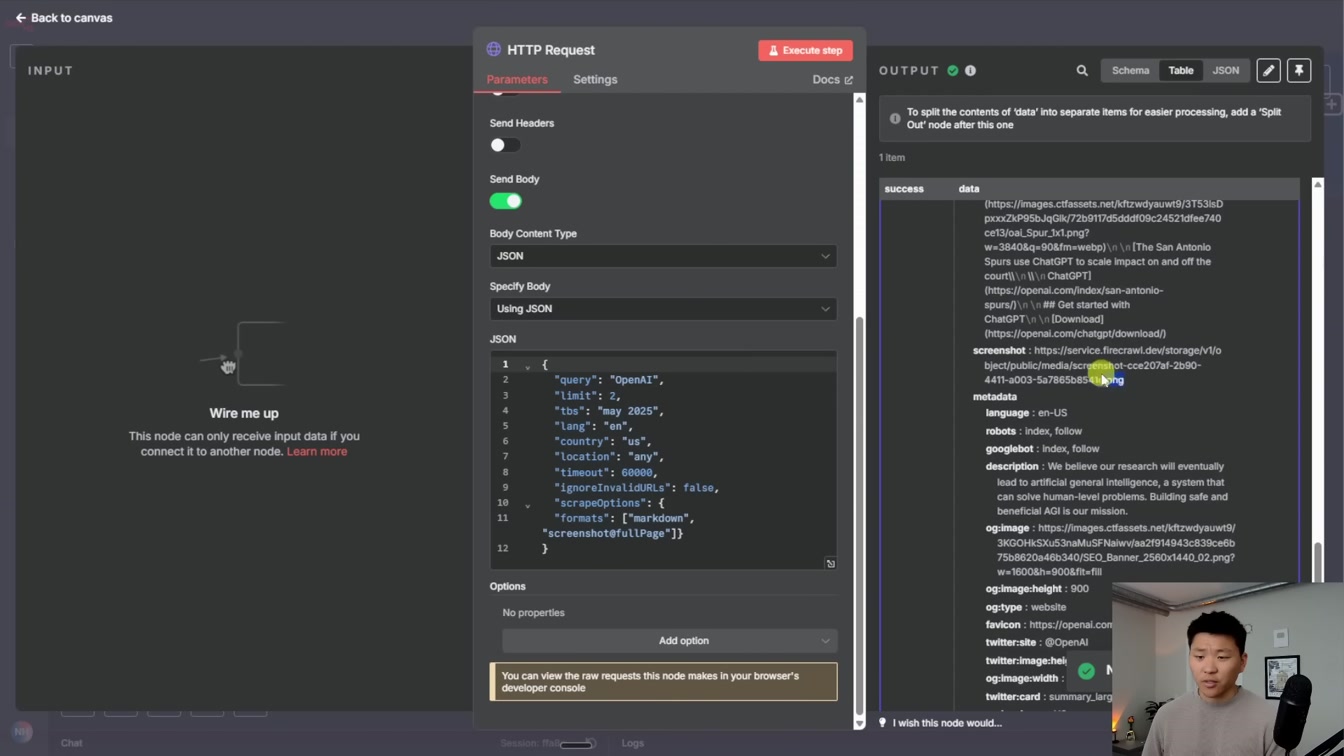The height and width of the screenshot is (756, 1344).
Task: Toggle the Send Headers switch
Action: pyautogui.click(x=505, y=145)
